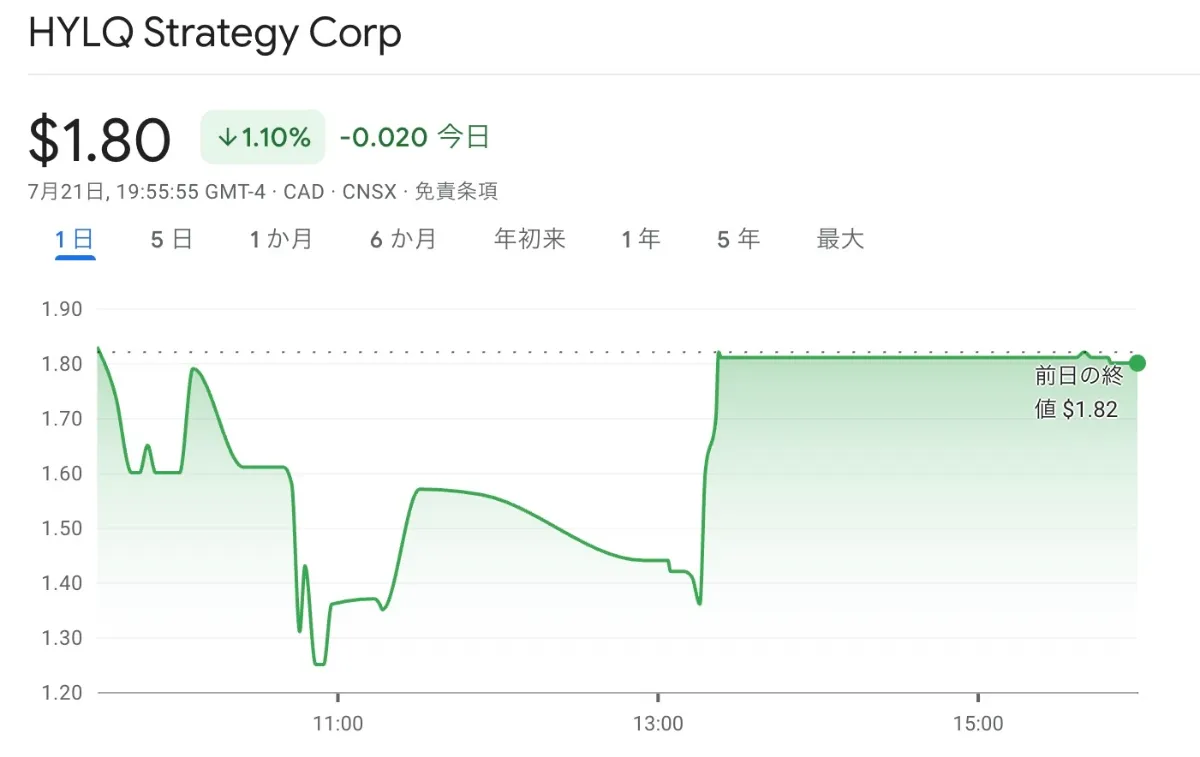1200x757 pixels.
Task: Switch chart to 1年 range
Action: pyautogui.click(x=640, y=239)
